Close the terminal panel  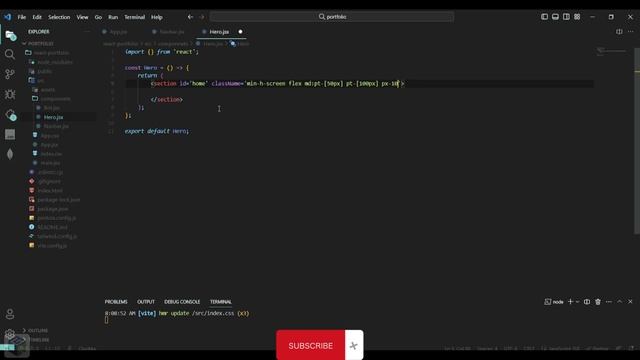[x=630, y=302]
